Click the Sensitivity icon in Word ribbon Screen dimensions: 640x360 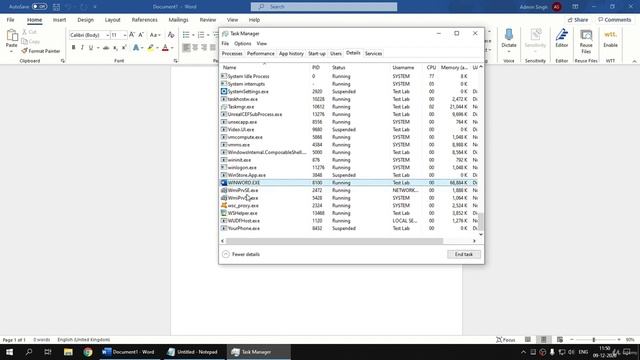click(535, 35)
